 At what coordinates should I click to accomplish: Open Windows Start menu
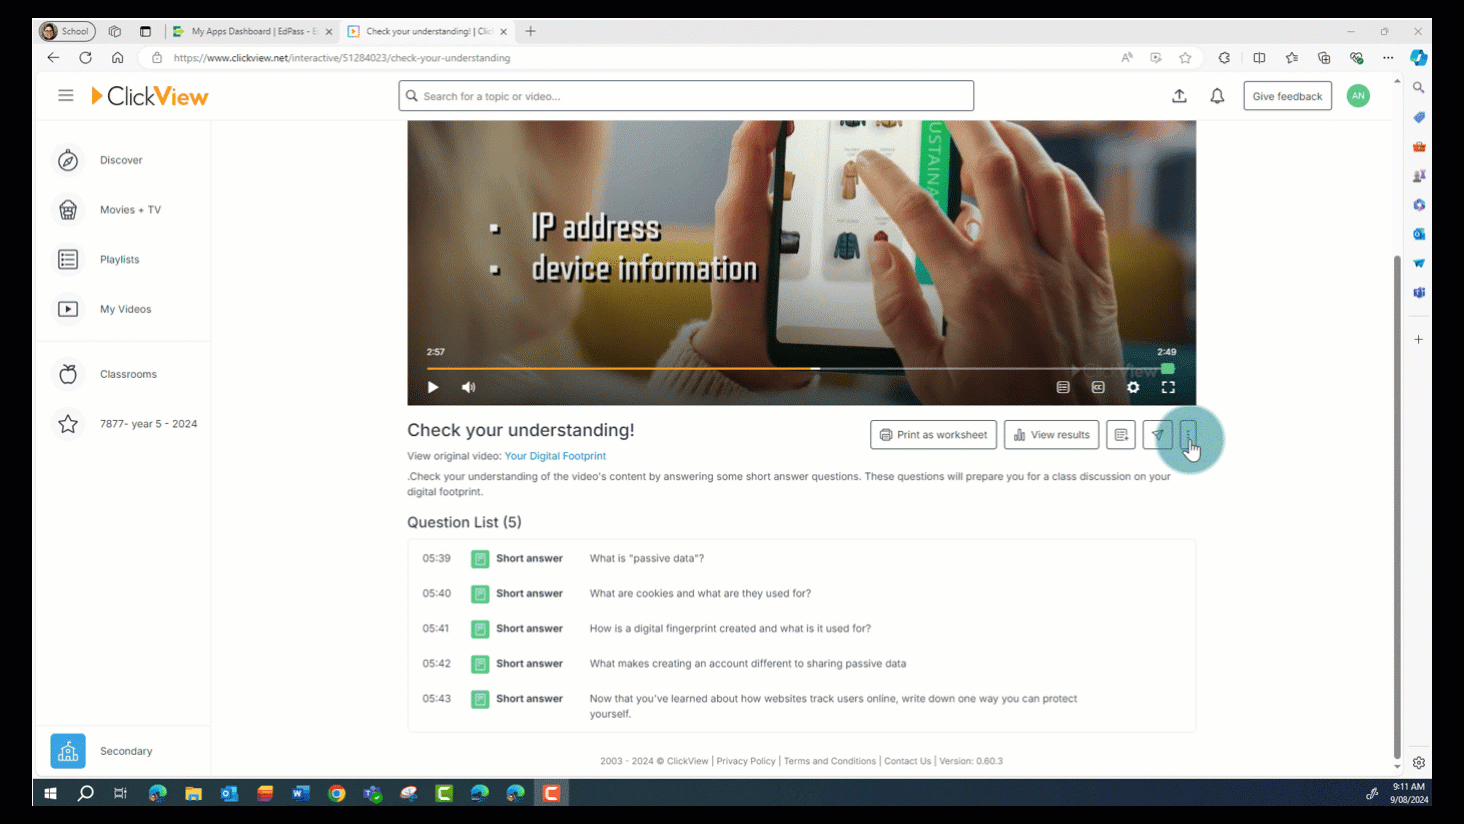(x=50, y=793)
